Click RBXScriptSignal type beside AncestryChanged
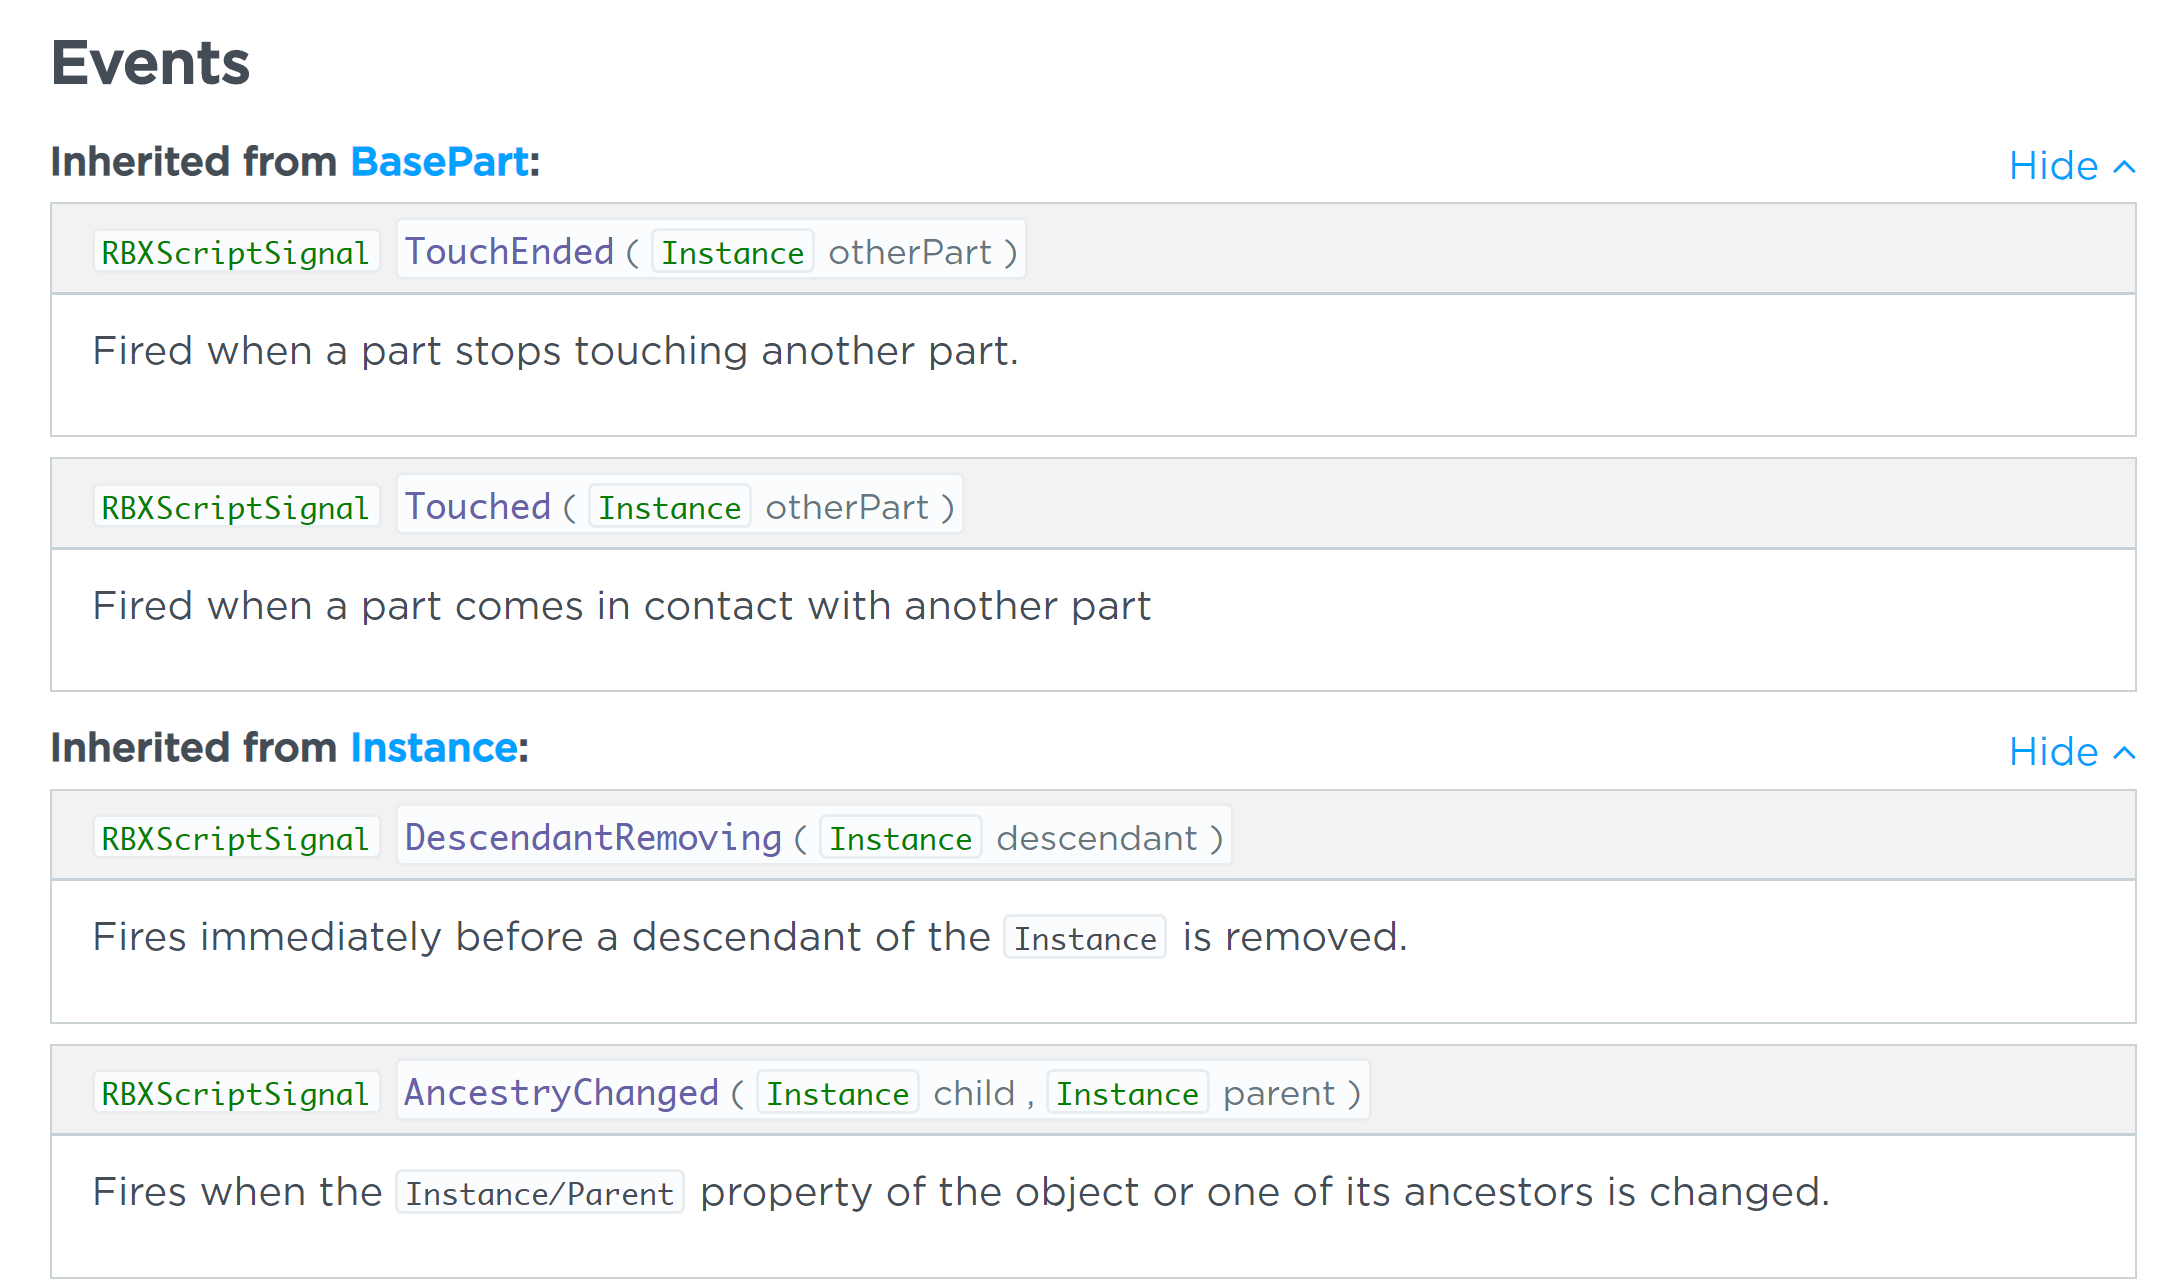Viewport: 2173px width, 1284px height. pos(236,1093)
